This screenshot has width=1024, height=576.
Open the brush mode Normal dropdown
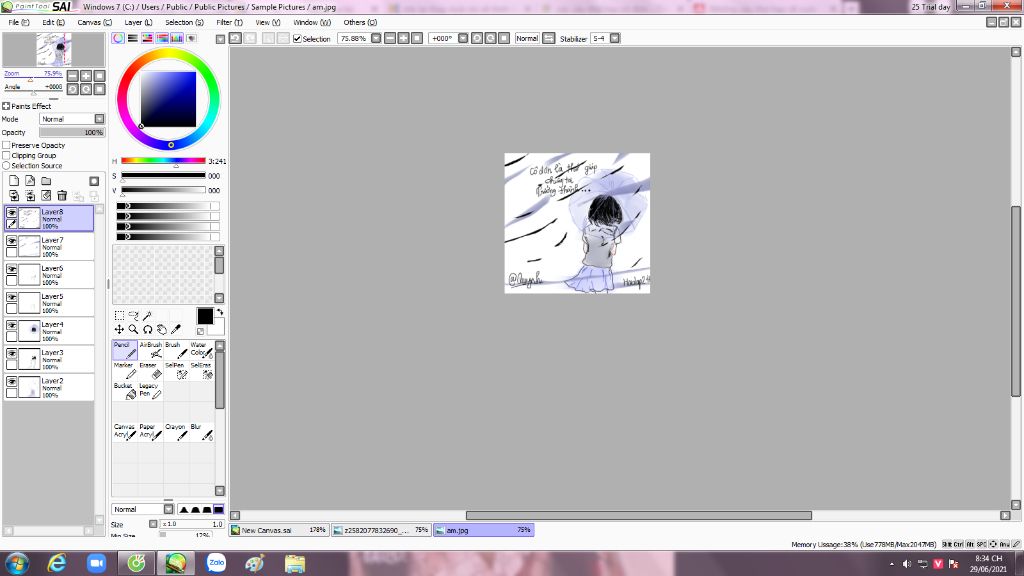click(x=142, y=509)
